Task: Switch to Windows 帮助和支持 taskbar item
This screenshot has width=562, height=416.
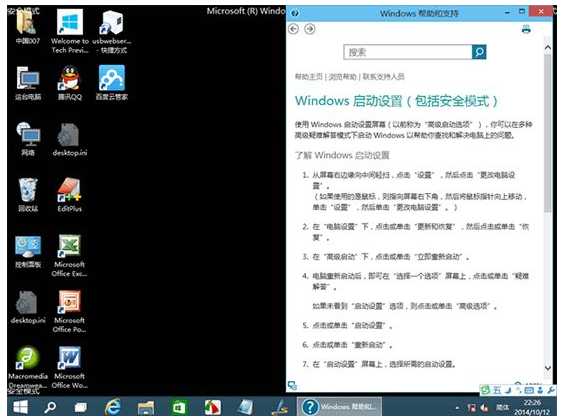Action: (339, 407)
